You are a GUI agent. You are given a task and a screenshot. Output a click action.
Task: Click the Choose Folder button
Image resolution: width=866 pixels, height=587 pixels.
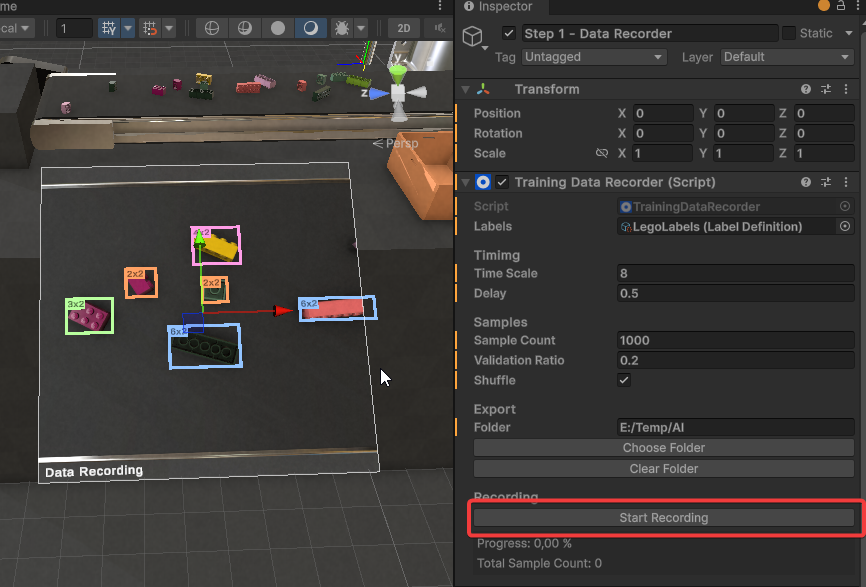[x=663, y=448]
